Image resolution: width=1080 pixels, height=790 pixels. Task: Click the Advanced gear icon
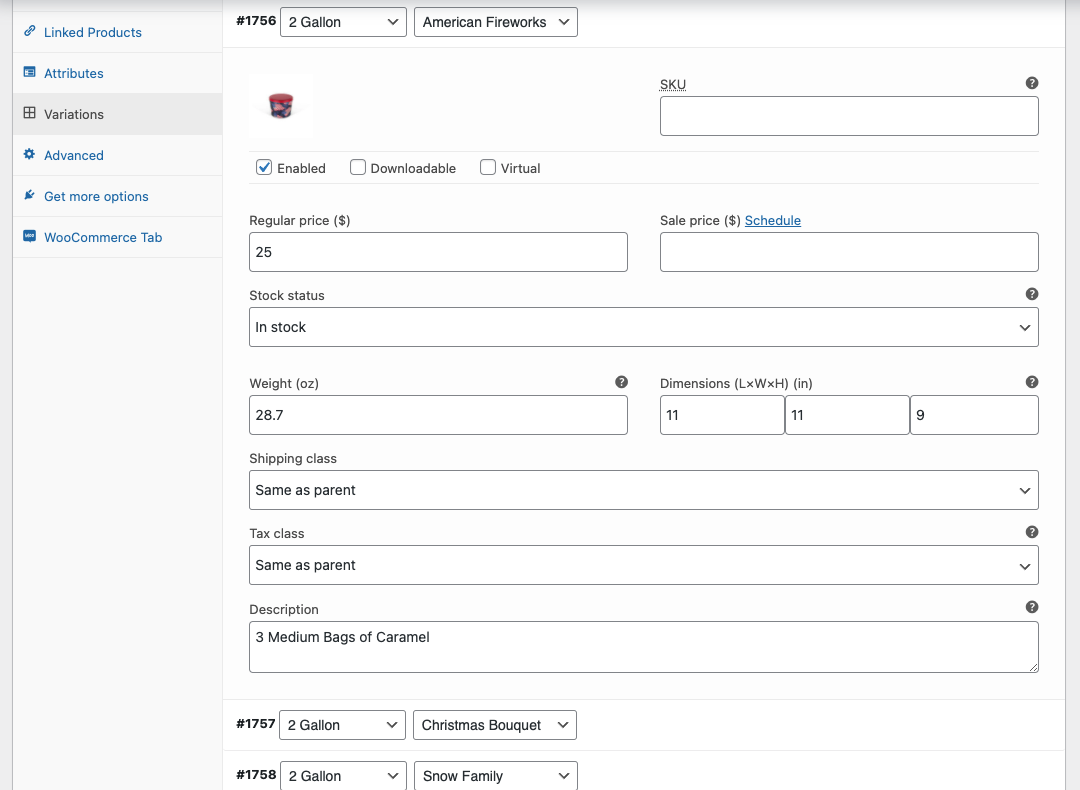[30, 154]
